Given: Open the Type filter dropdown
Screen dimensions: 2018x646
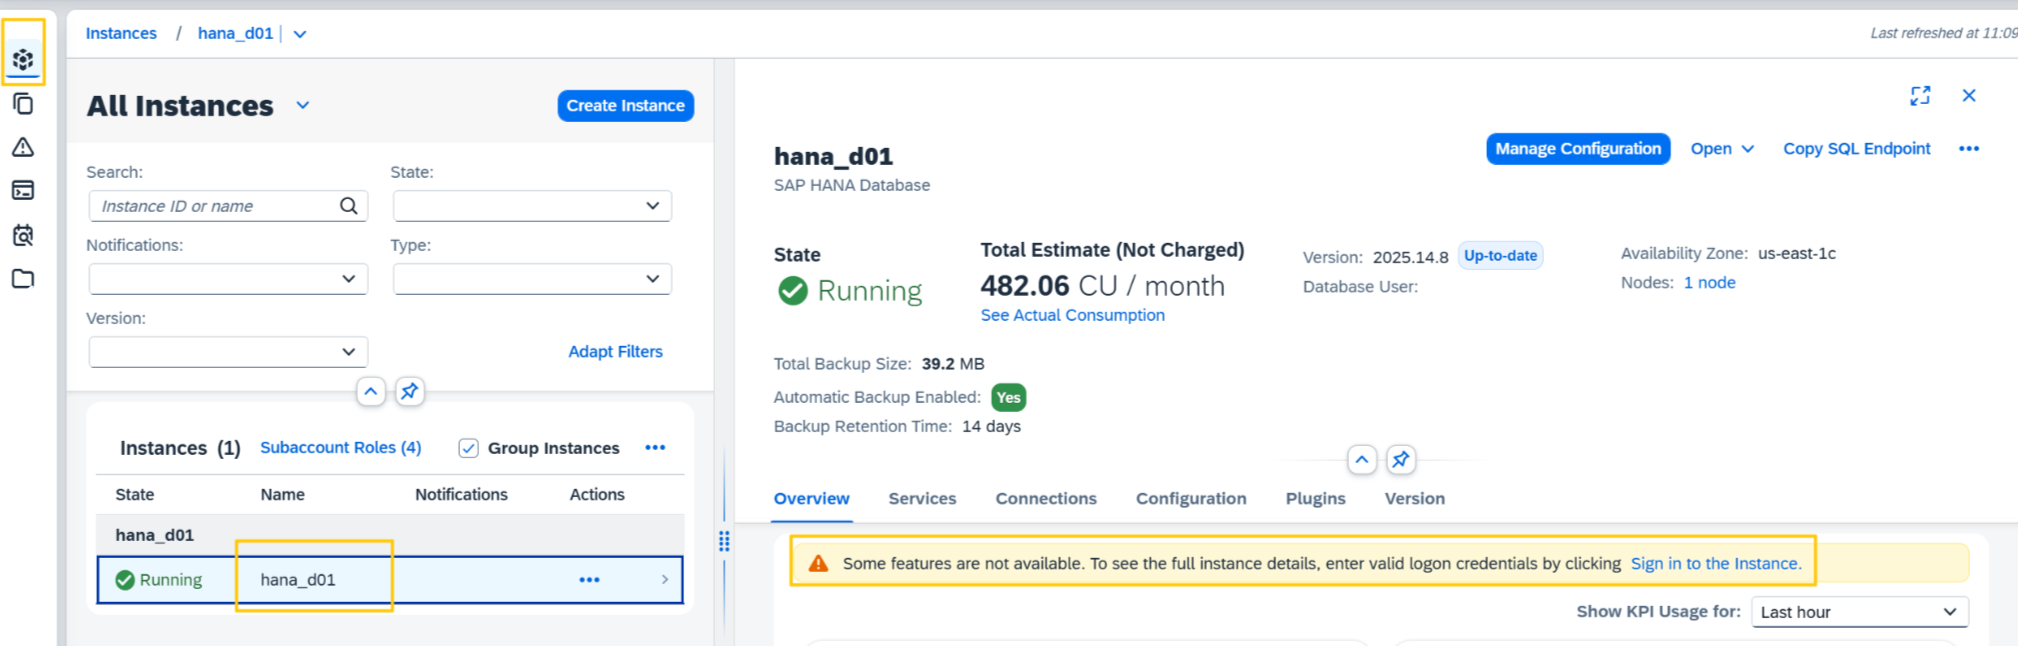Looking at the screenshot, I should click(x=532, y=279).
